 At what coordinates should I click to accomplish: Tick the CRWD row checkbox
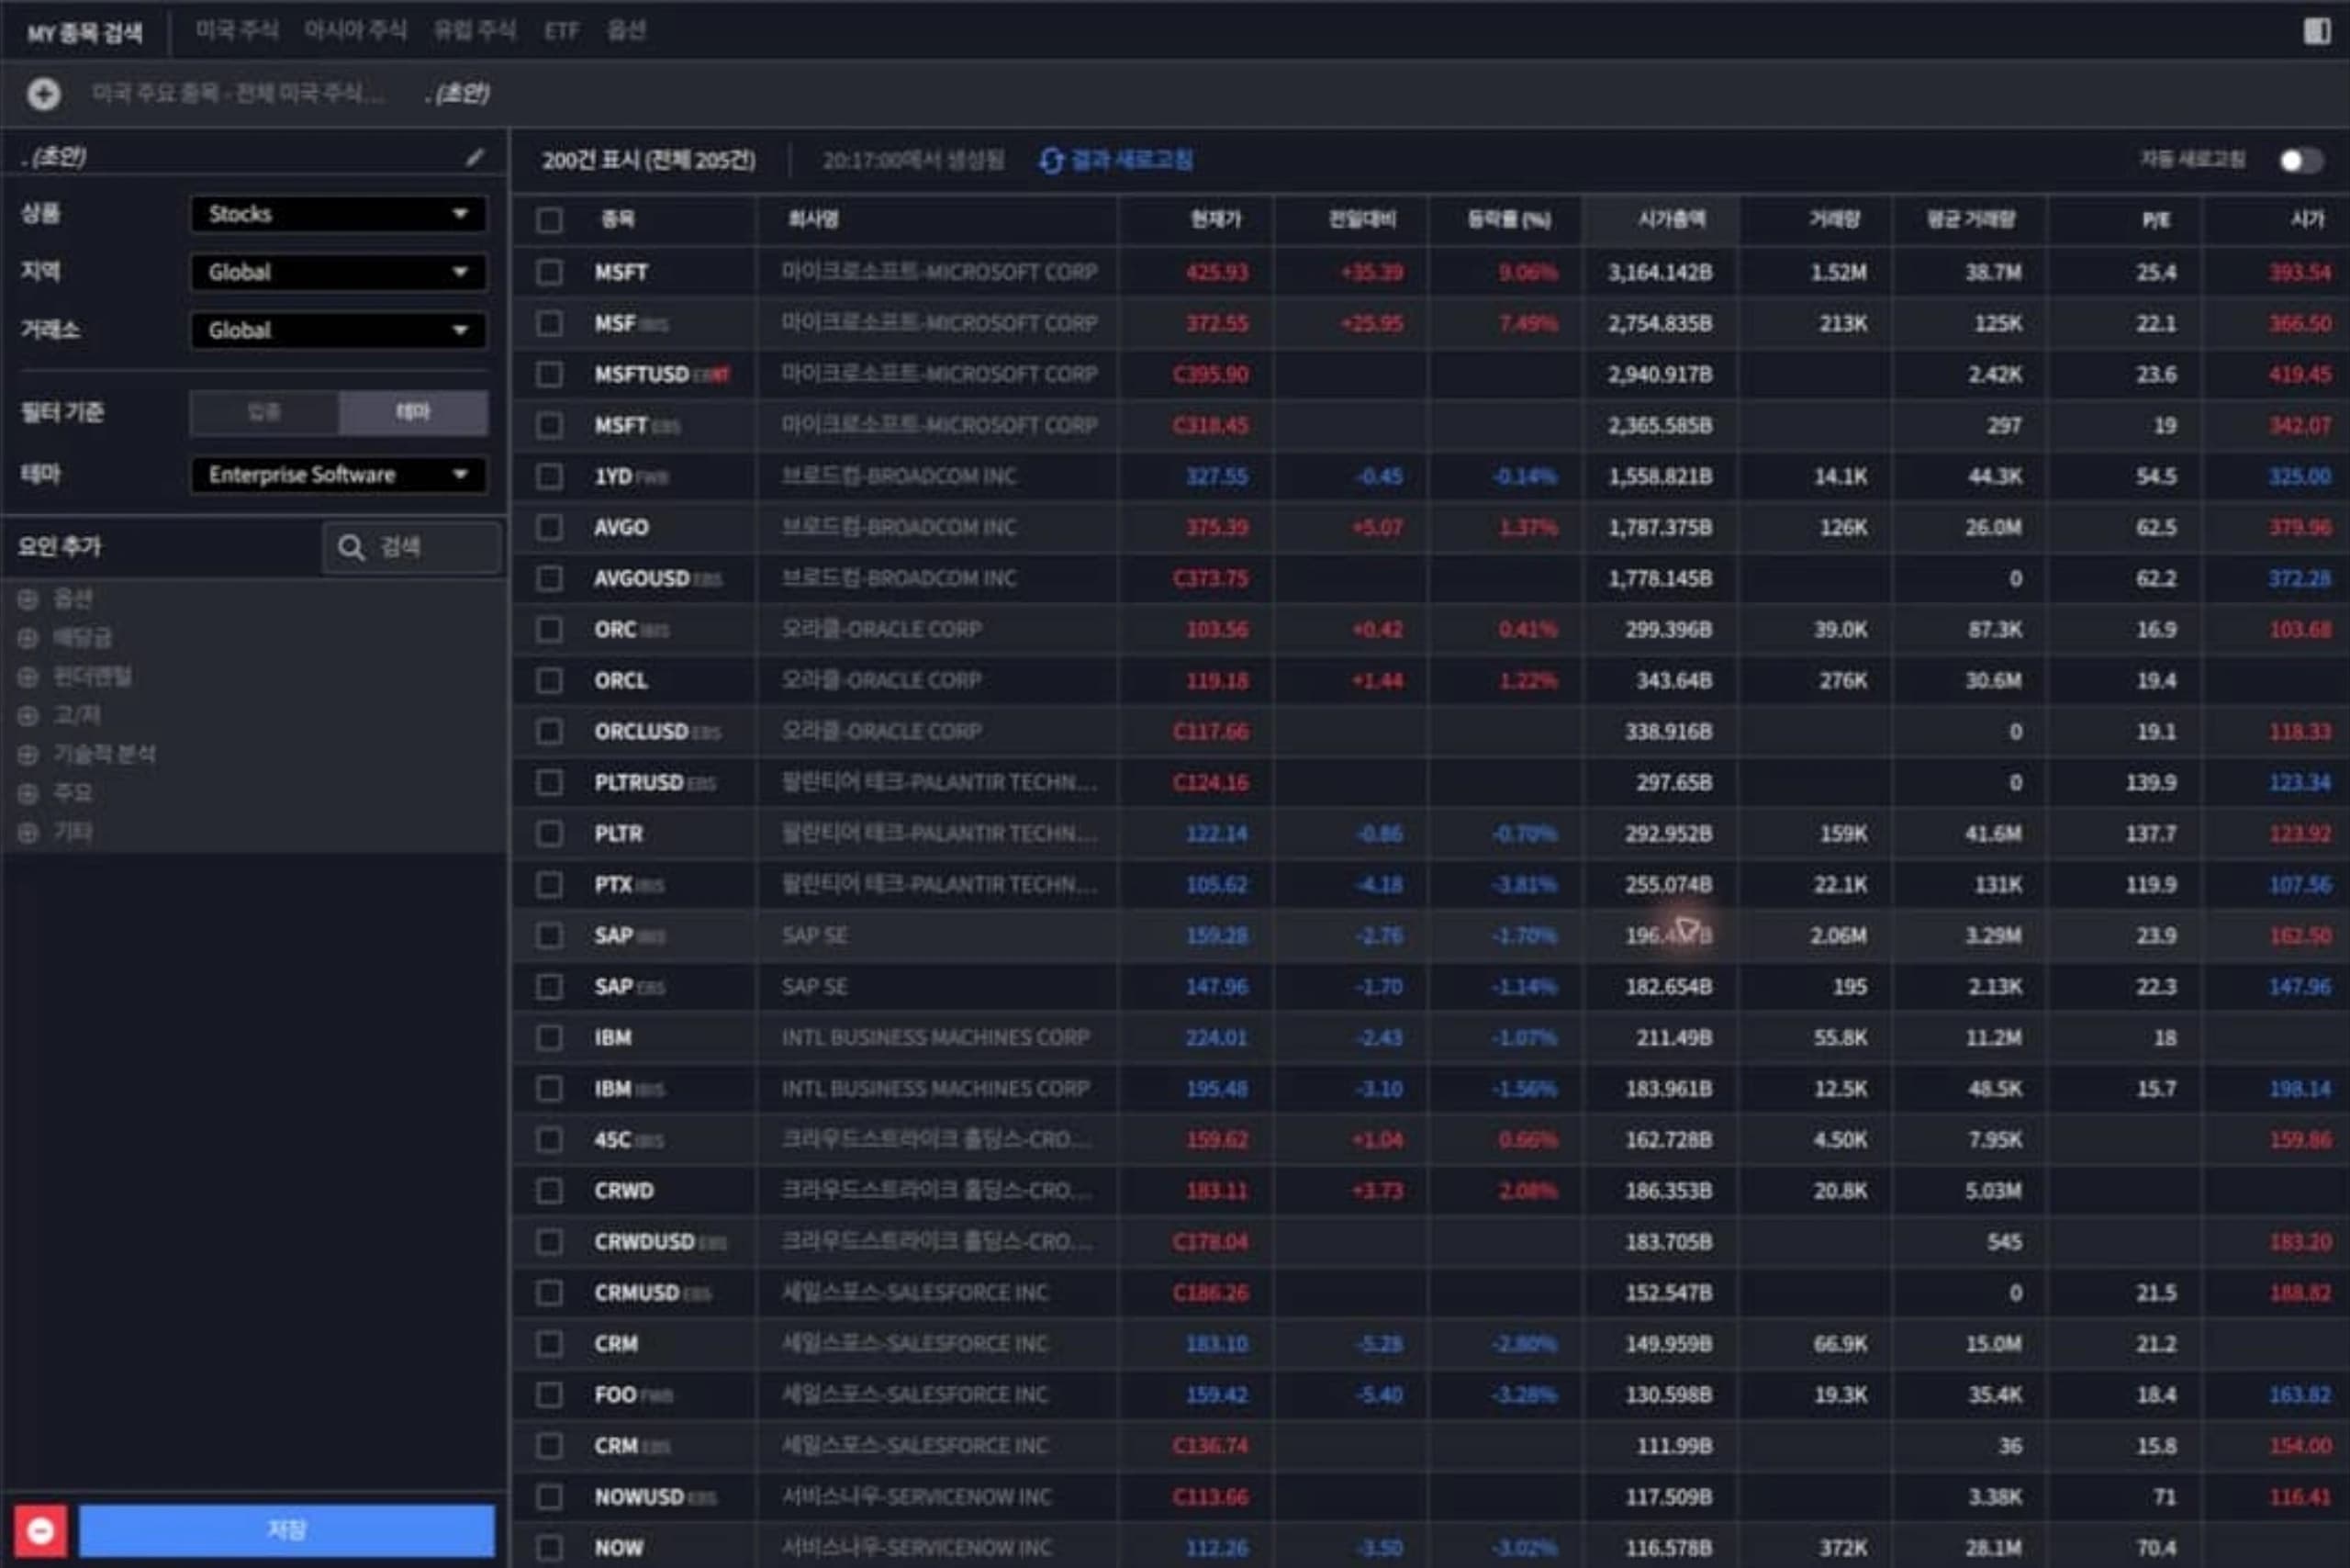[549, 1190]
